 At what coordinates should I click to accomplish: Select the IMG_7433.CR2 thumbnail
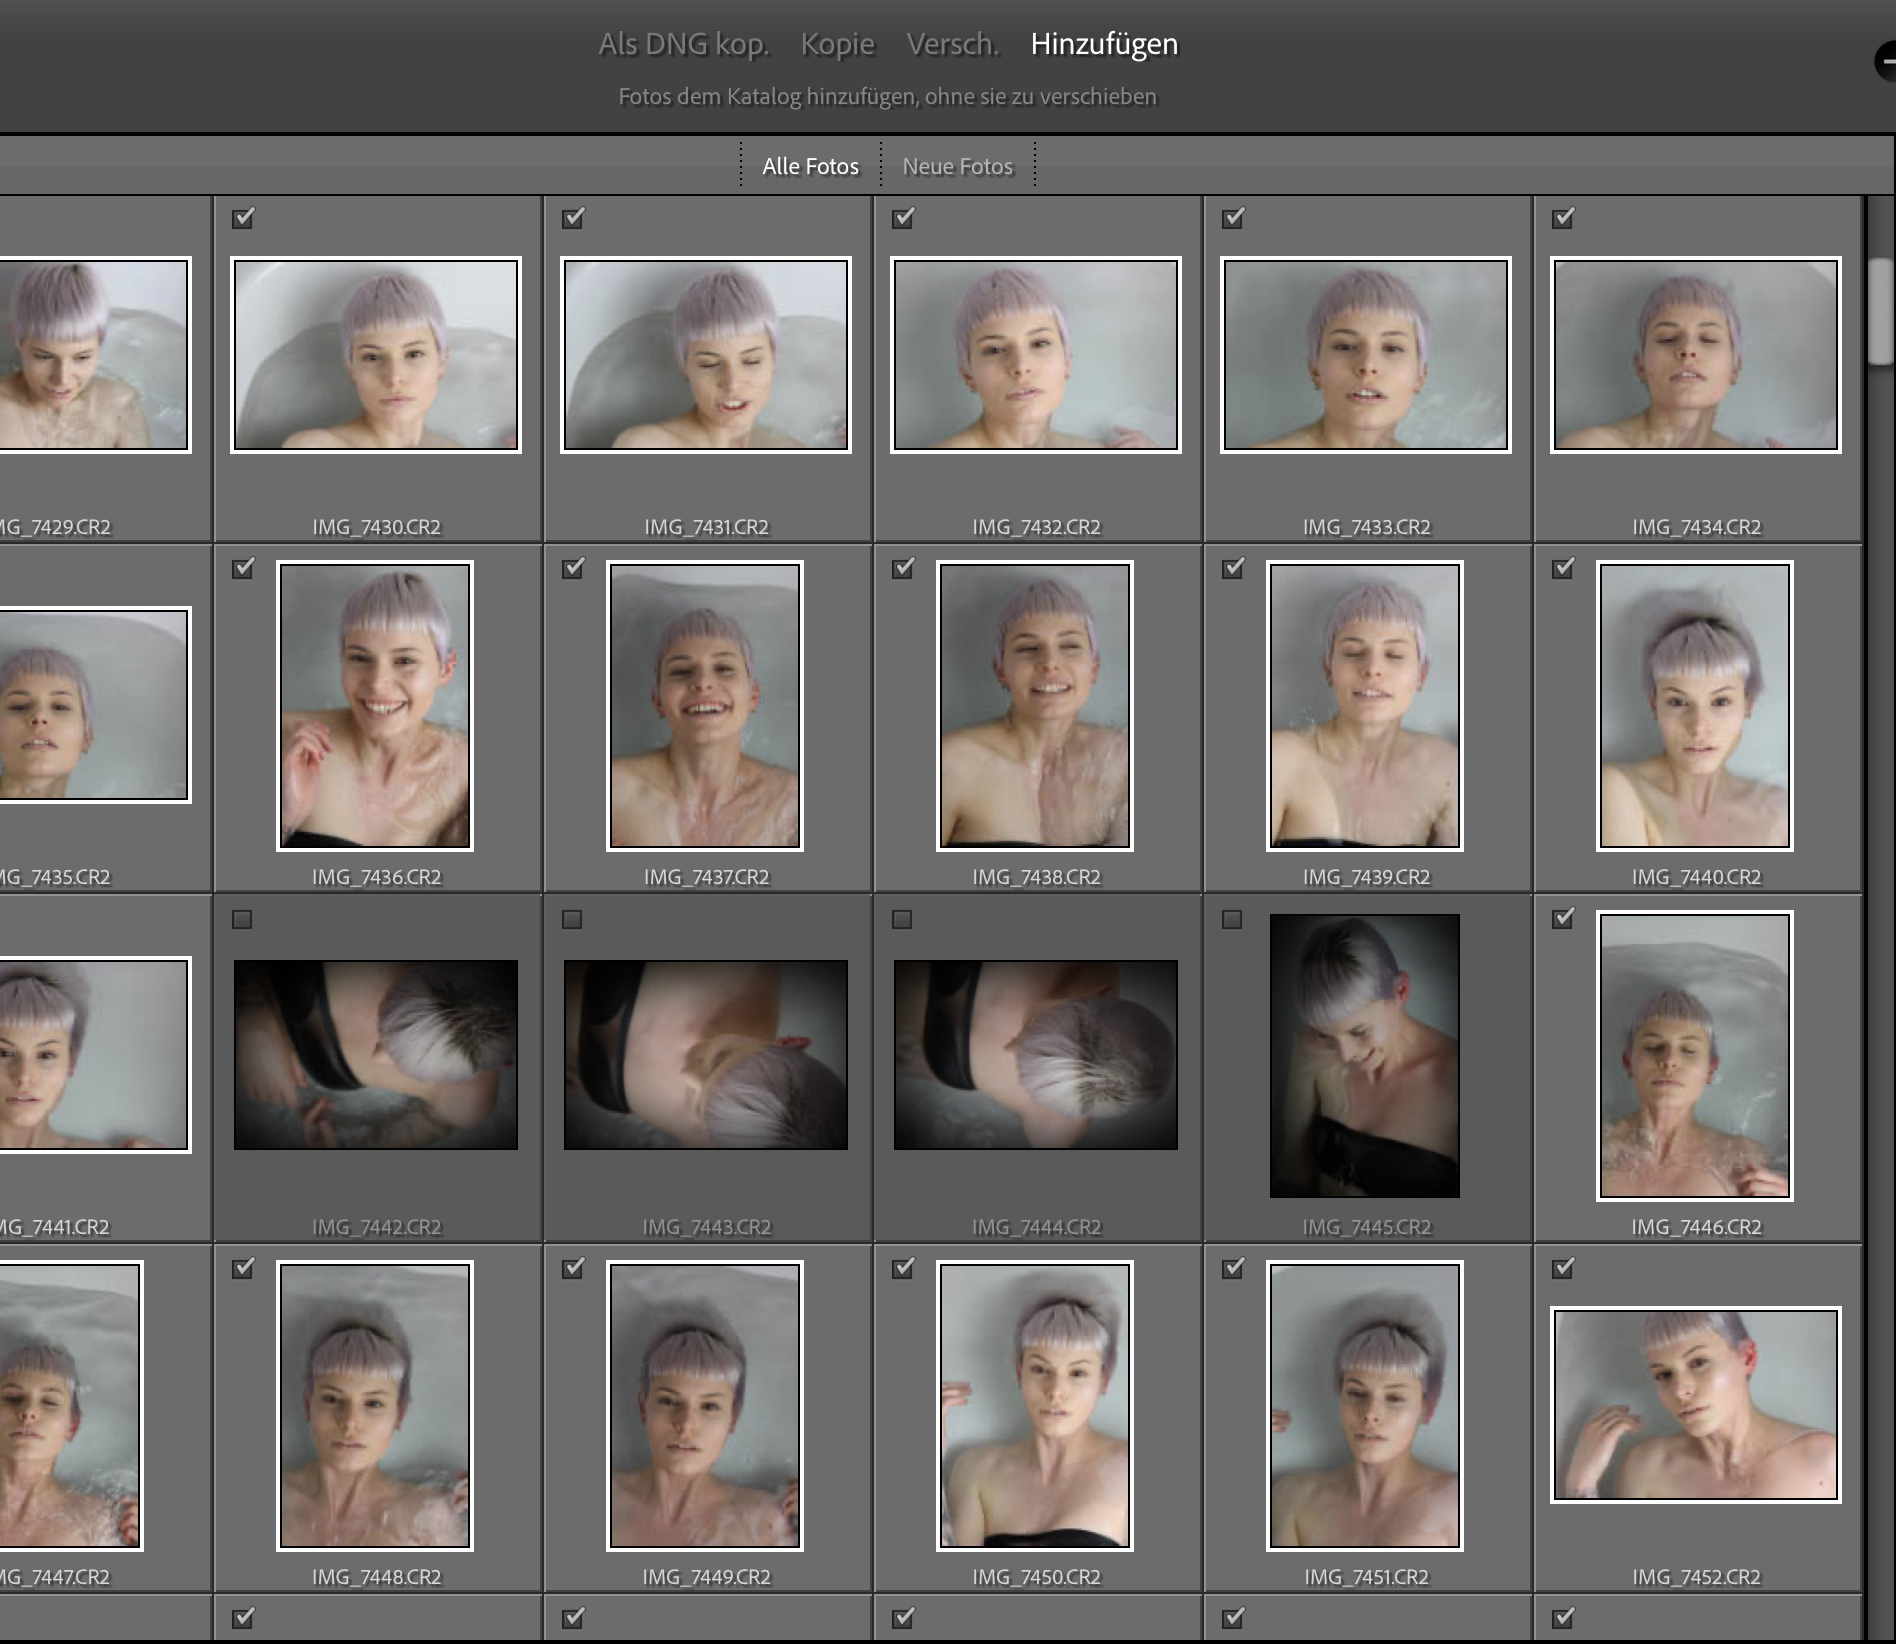click(x=1366, y=355)
